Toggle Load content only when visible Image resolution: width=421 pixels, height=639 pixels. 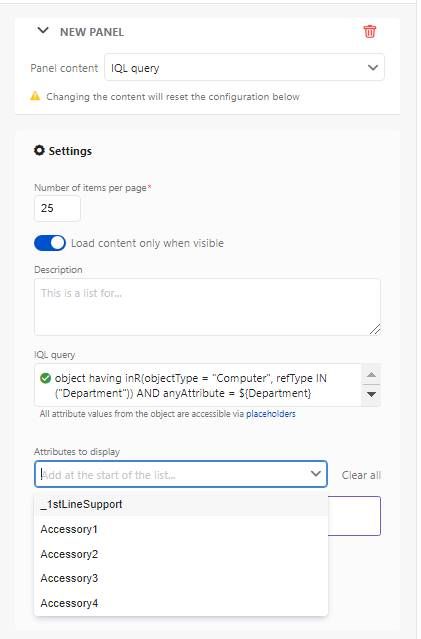[50, 243]
